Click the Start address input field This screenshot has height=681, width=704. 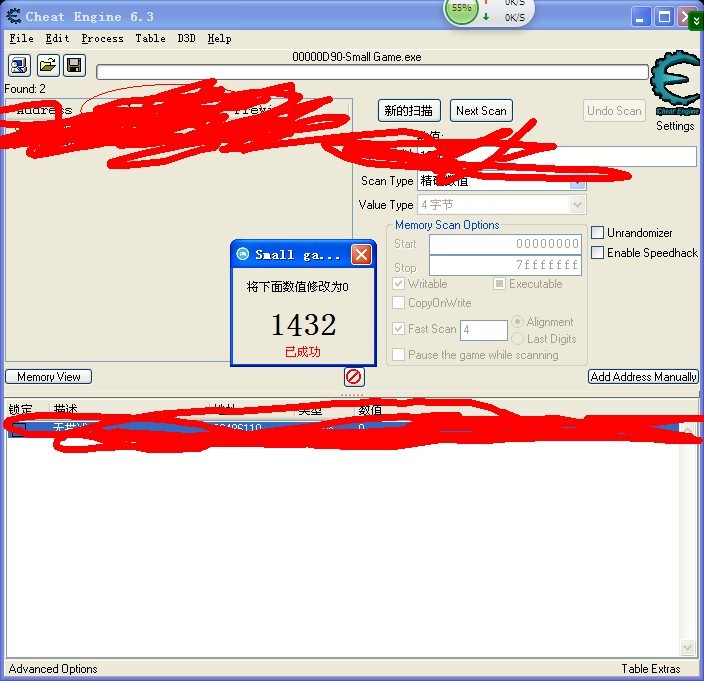click(505, 244)
